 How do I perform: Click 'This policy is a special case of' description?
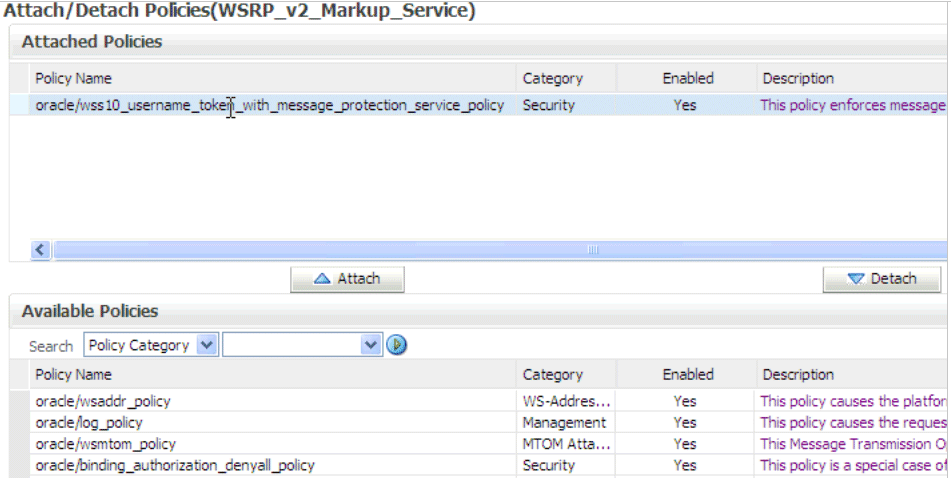[x=853, y=465]
